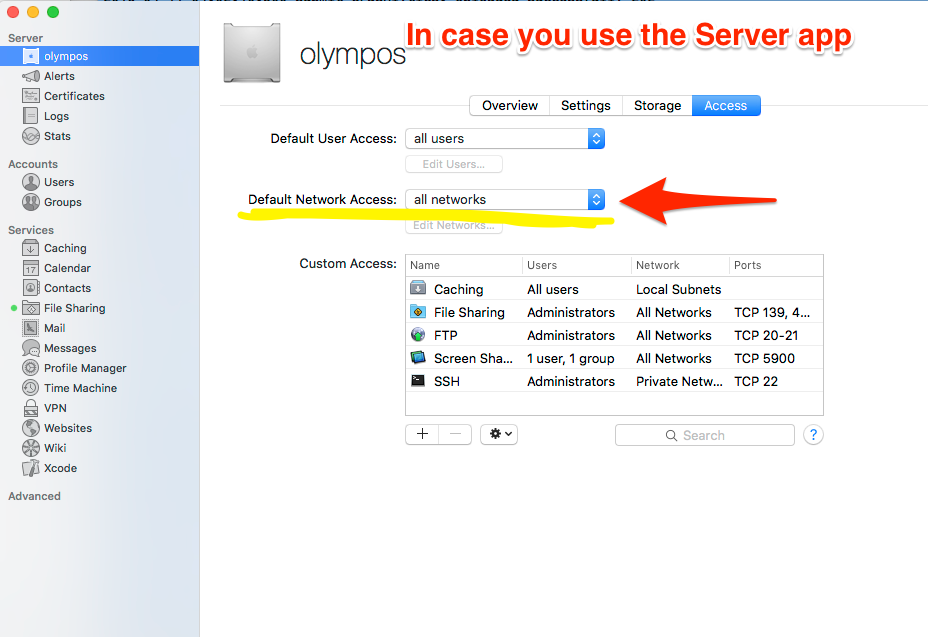
Task: Open the Users account icon
Action: point(31,182)
